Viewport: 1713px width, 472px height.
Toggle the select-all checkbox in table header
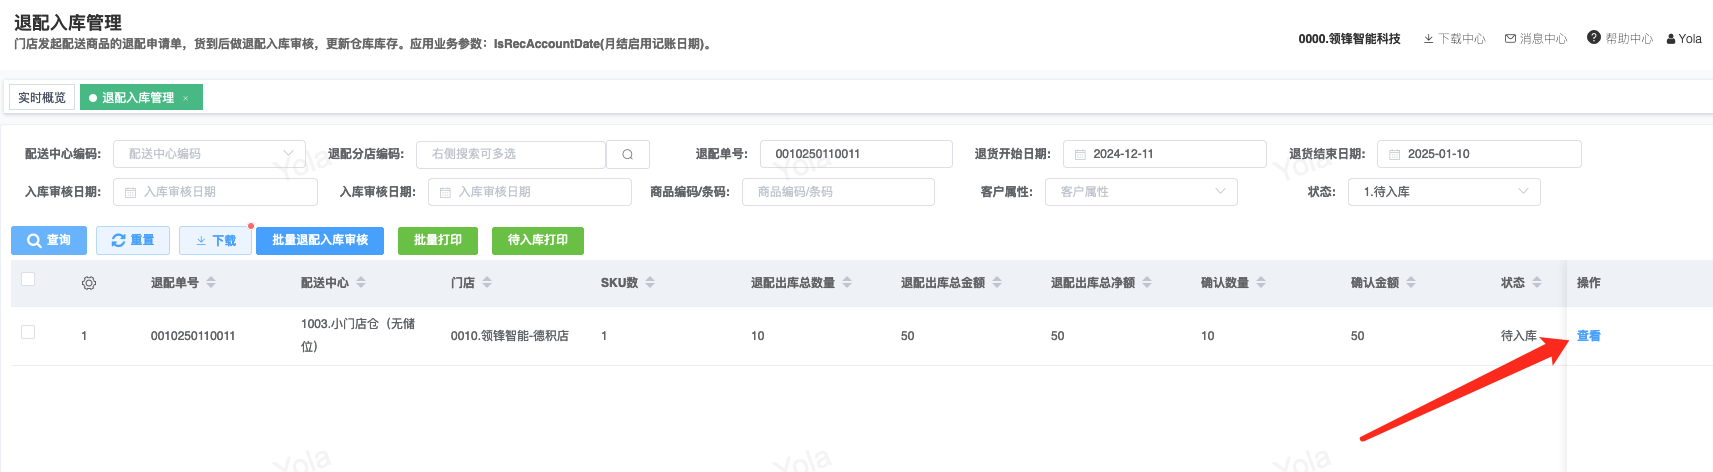pos(28,279)
